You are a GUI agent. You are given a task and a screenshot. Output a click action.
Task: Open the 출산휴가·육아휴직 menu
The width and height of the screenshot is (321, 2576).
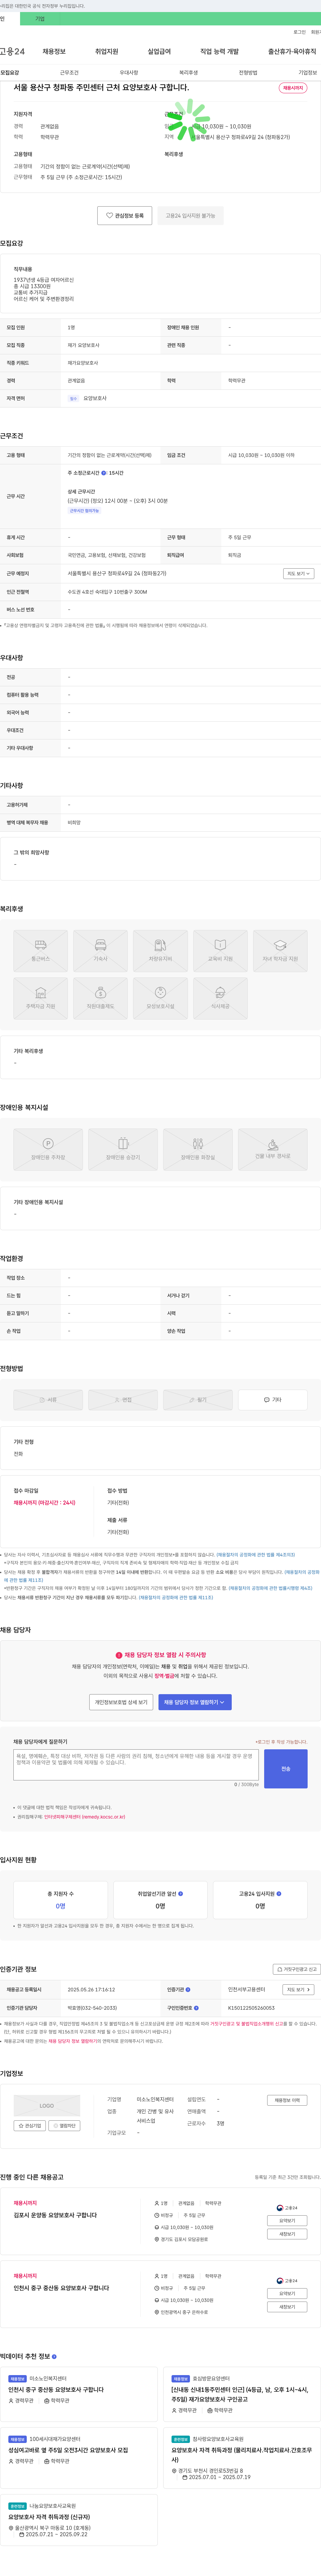[x=292, y=51]
